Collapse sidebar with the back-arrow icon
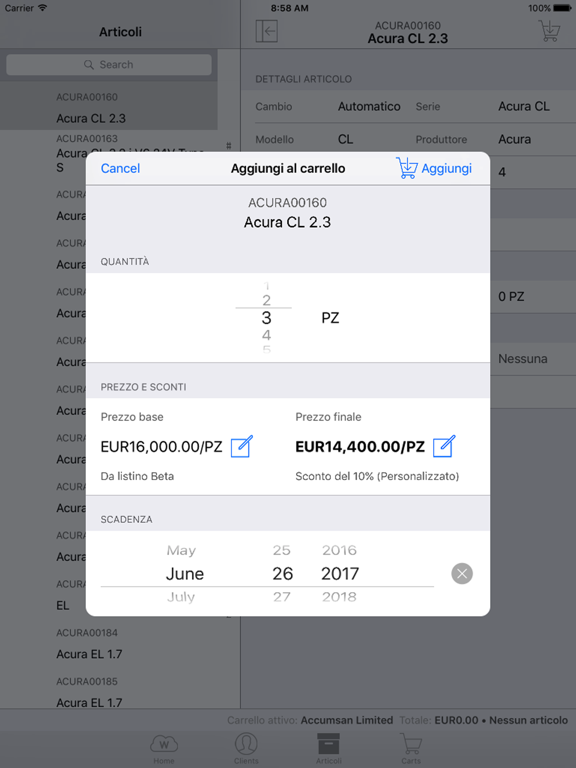 (267, 31)
